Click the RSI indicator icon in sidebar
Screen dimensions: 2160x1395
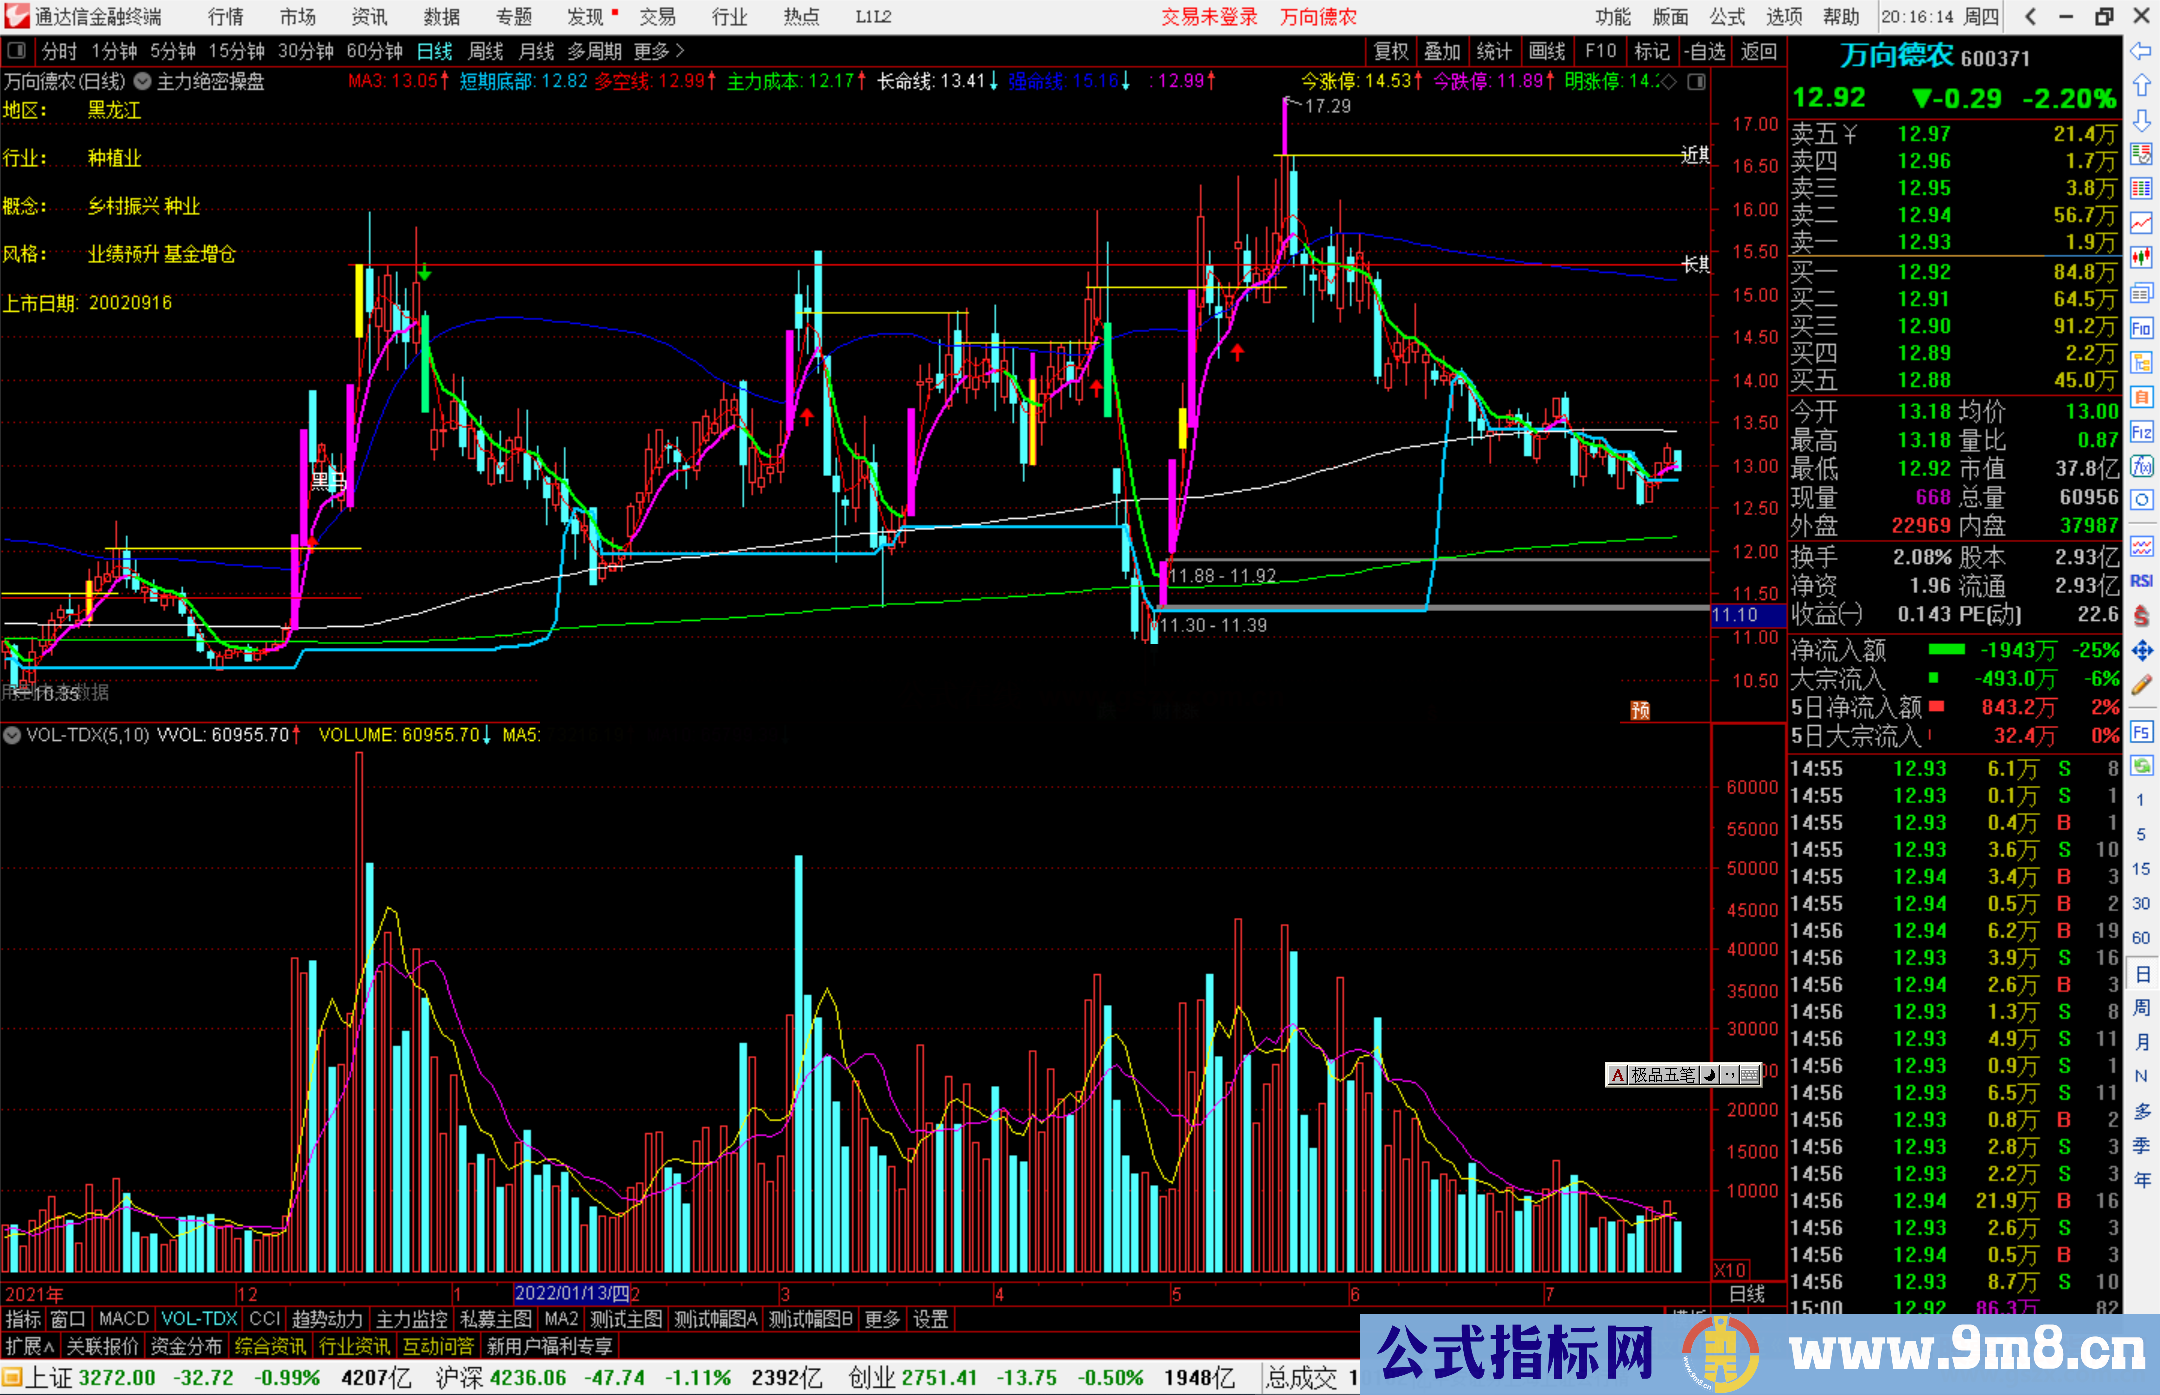(2141, 581)
